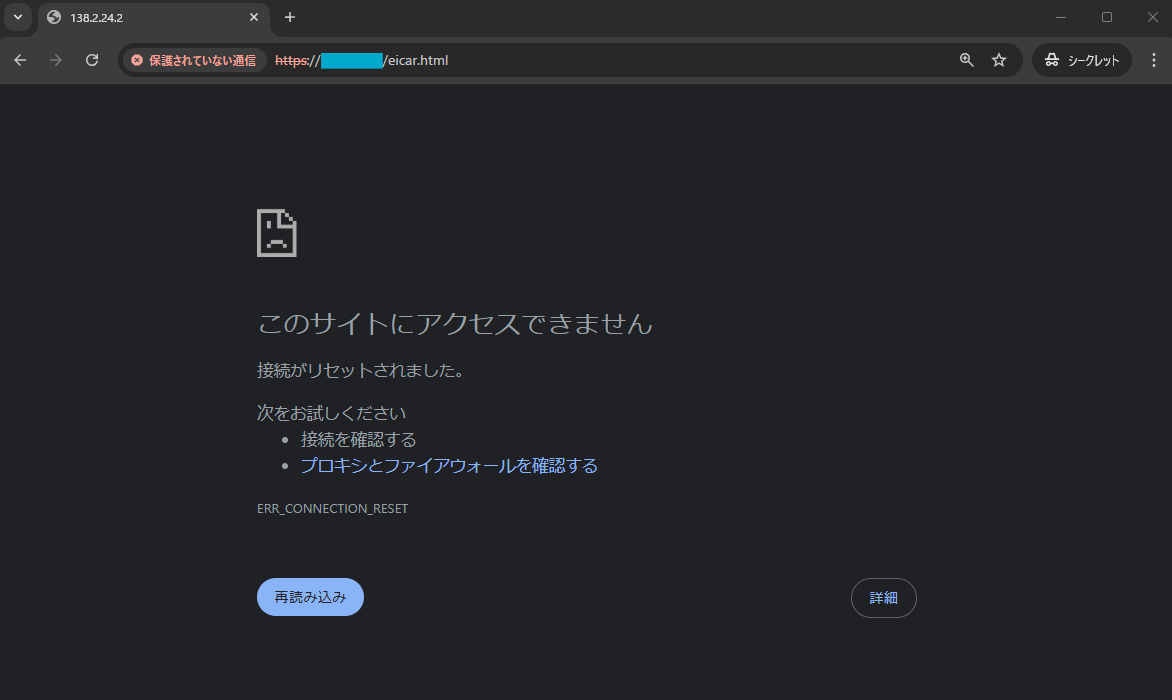The width and height of the screenshot is (1172, 700).
Task: Click the sad document error icon
Action: click(x=276, y=232)
